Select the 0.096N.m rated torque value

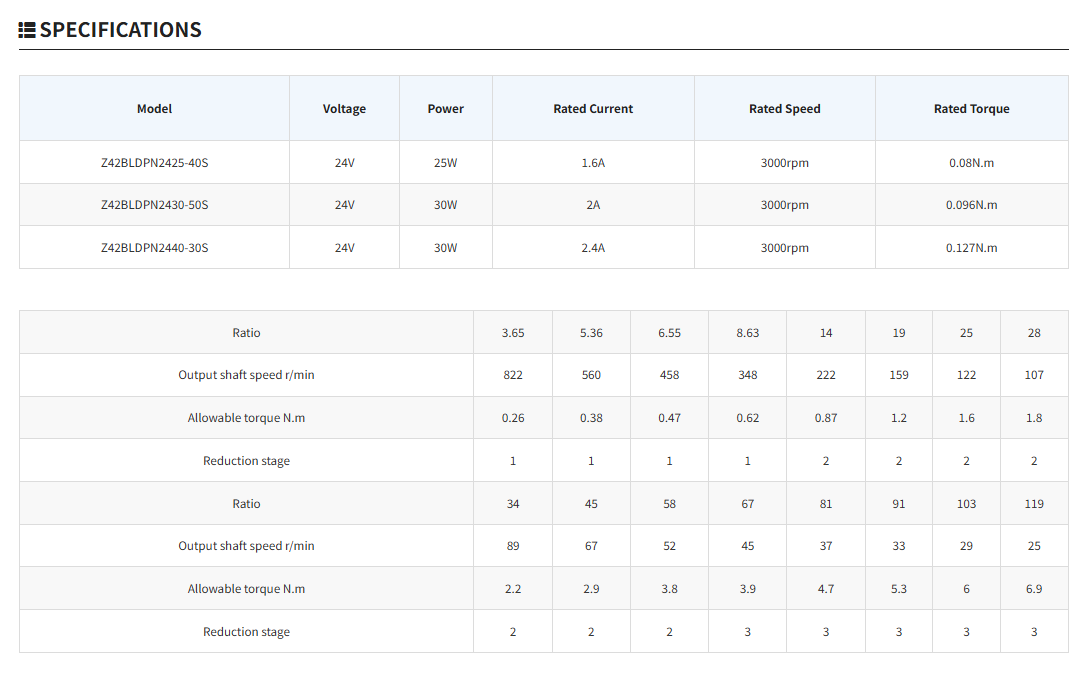971,205
